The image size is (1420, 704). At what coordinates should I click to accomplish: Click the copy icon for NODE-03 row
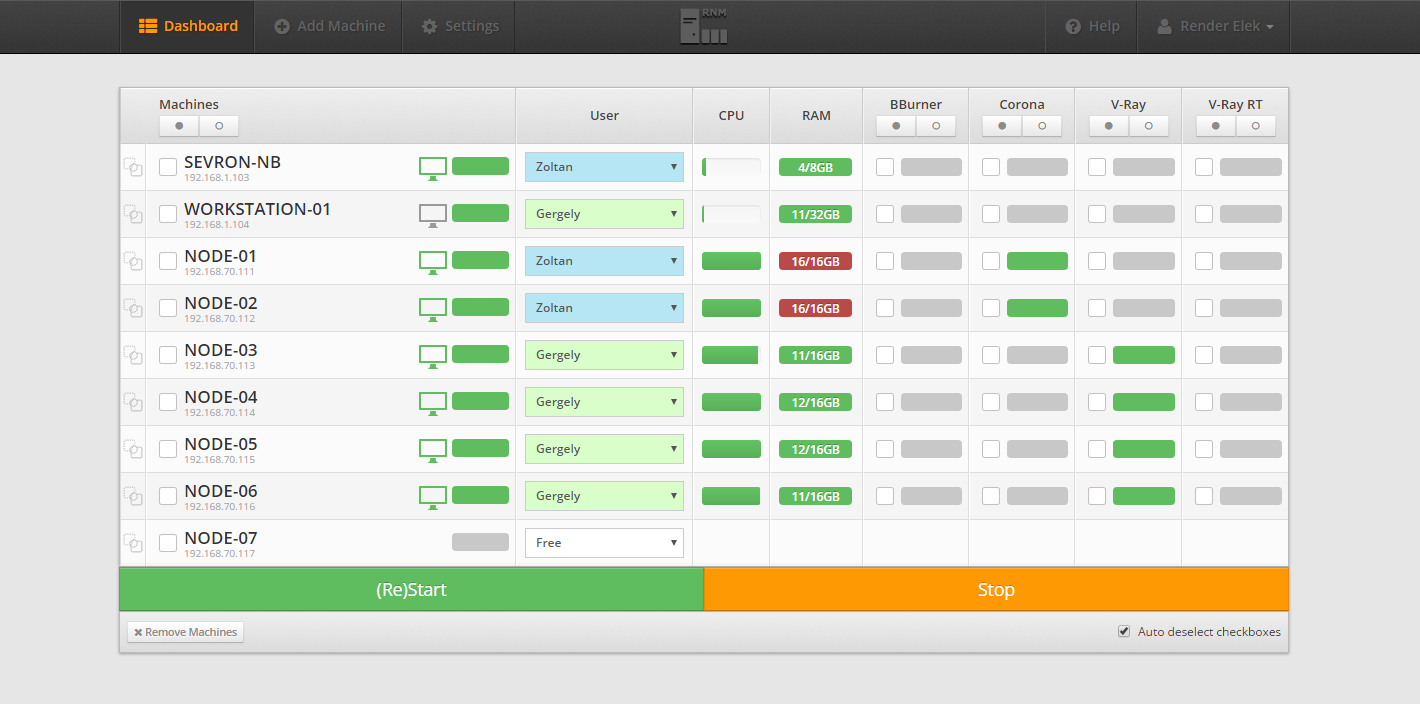[x=133, y=355]
